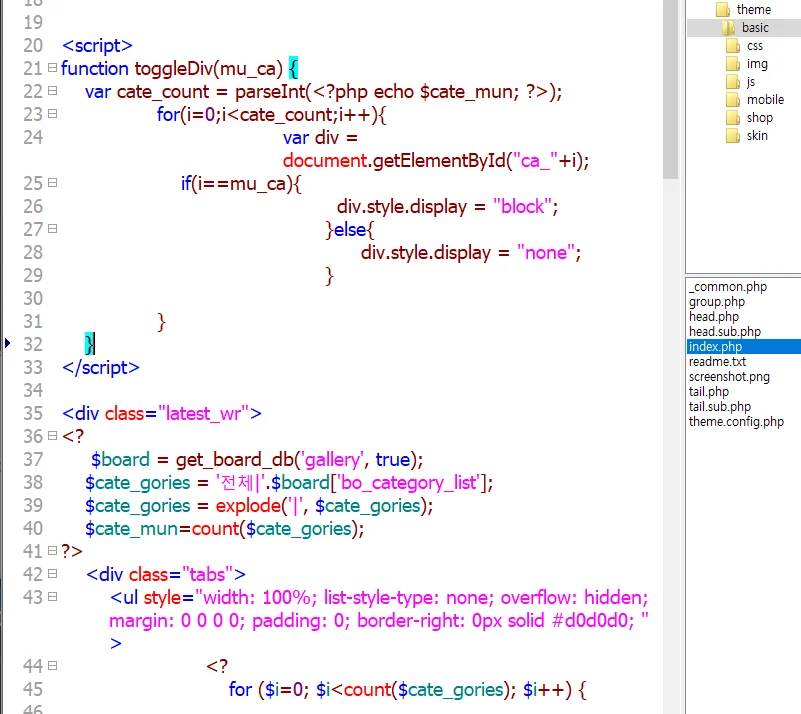Select head.php in the file list
The image size is (801, 714).
(x=714, y=317)
